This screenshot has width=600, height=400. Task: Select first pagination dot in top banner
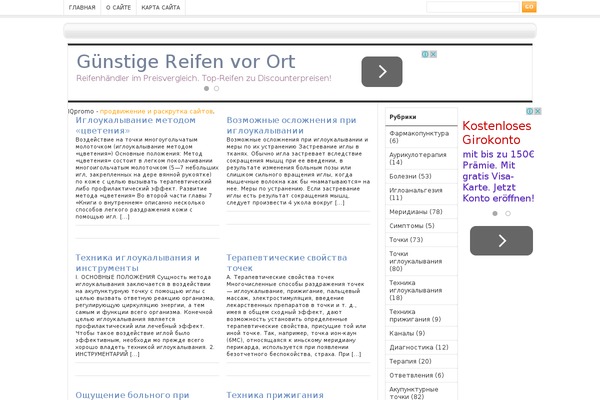point(207,88)
